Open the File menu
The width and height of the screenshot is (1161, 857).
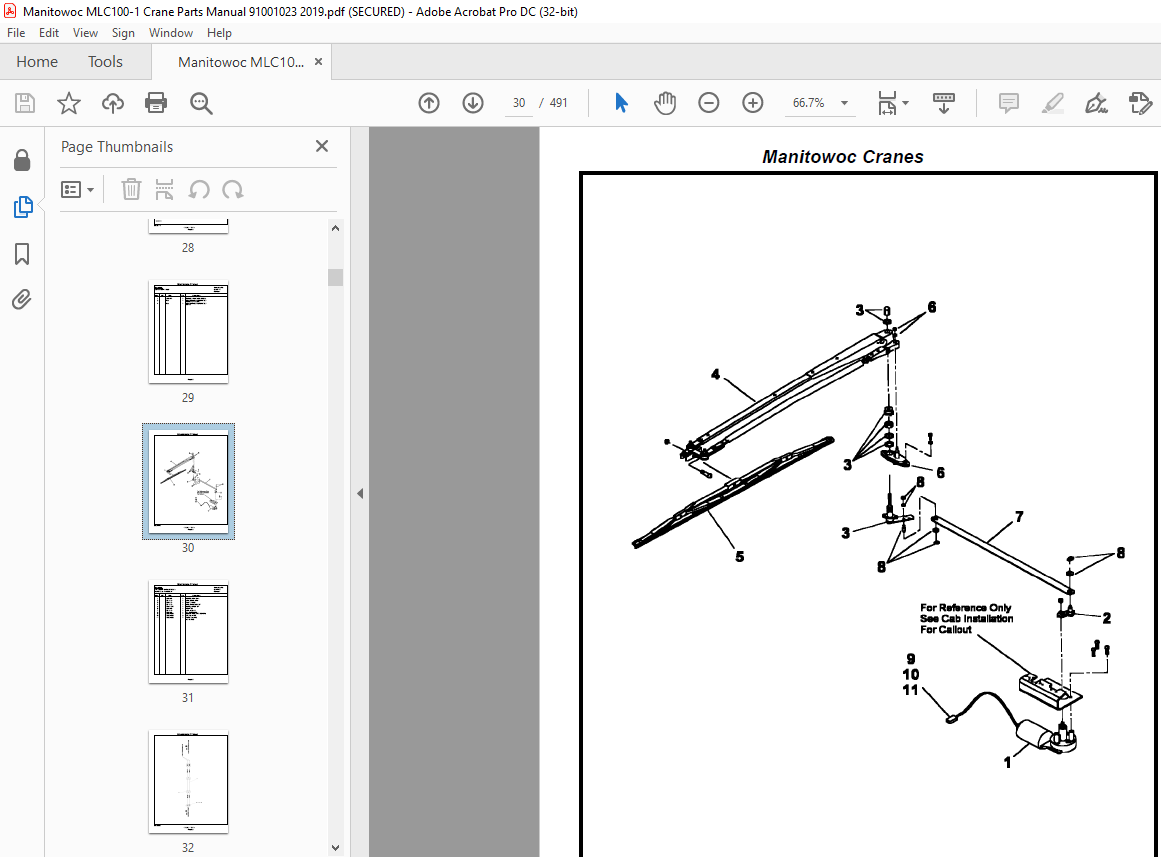(16, 33)
